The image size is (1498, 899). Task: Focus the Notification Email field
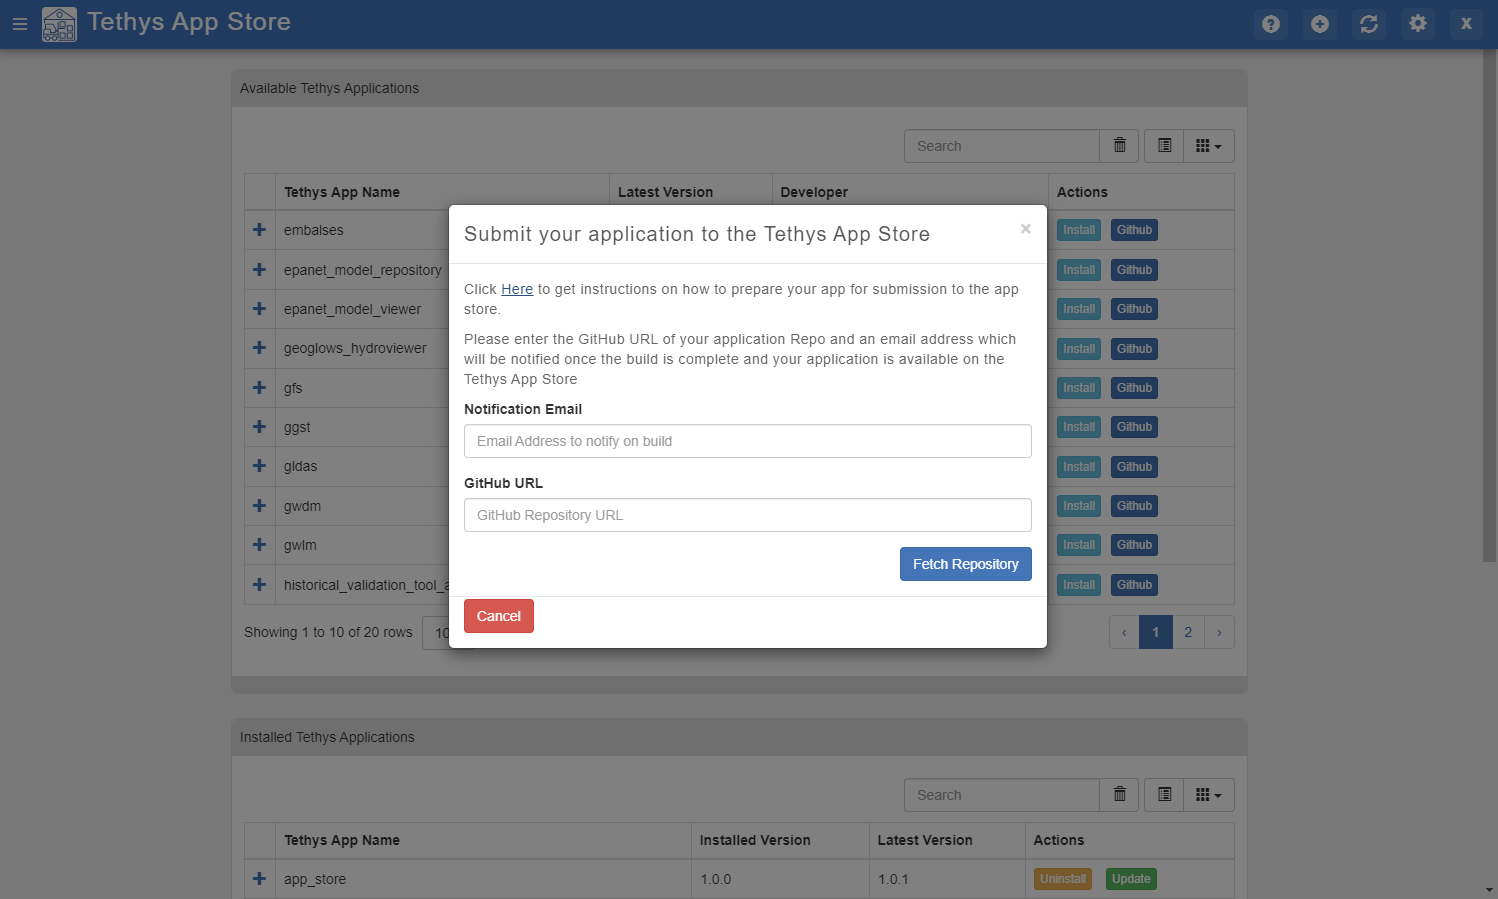tap(748, 441)
